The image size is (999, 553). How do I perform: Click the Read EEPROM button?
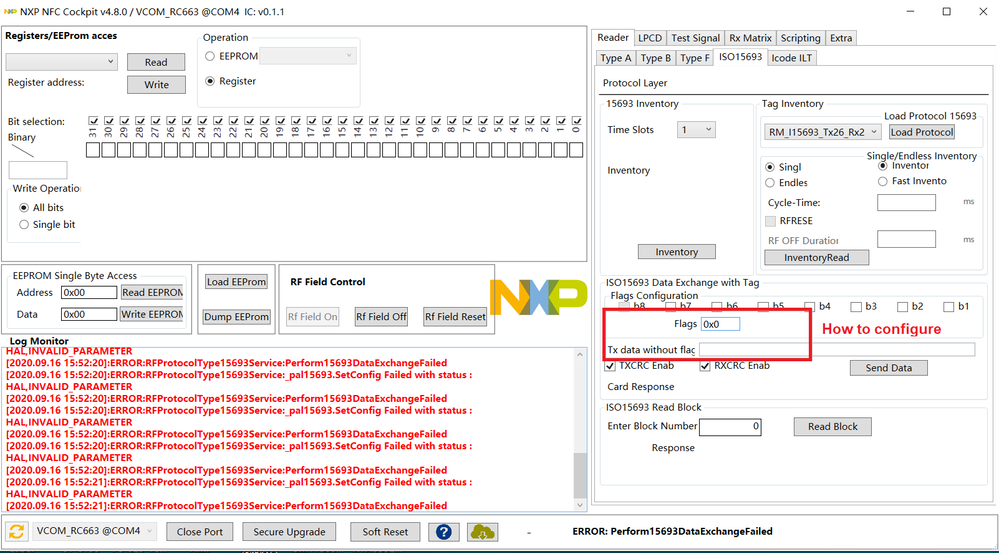[x=152, y=292]
